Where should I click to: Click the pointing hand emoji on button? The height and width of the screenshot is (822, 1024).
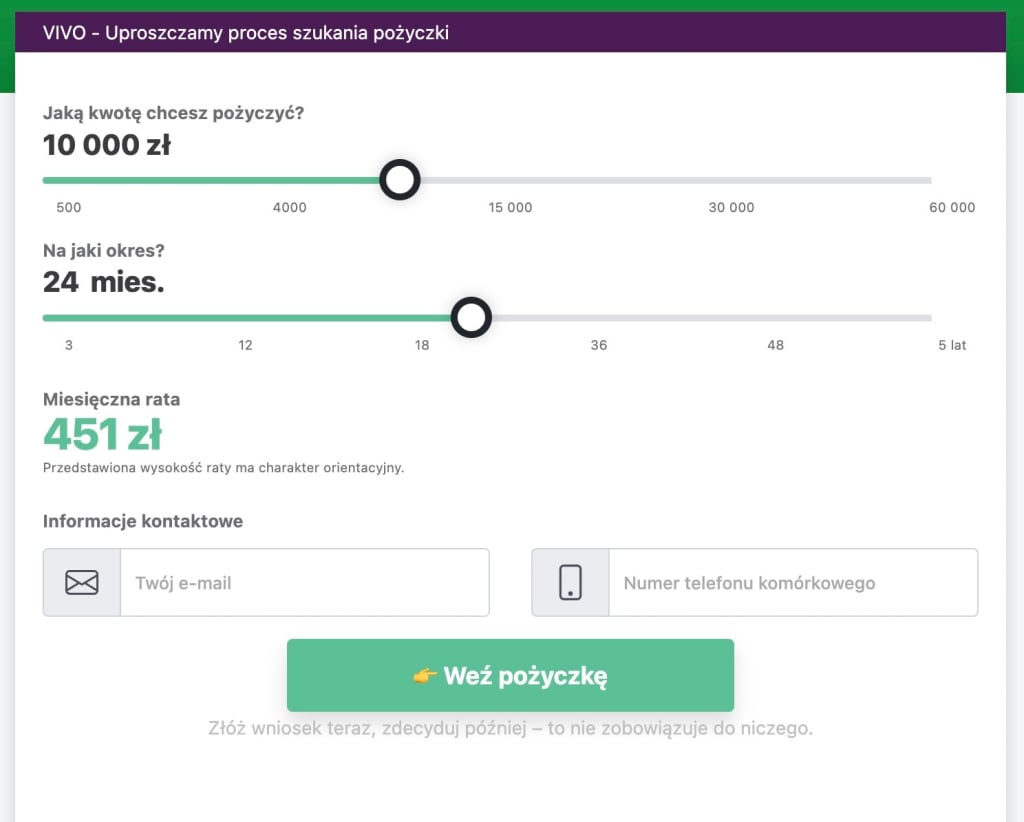tap(425, 676)
